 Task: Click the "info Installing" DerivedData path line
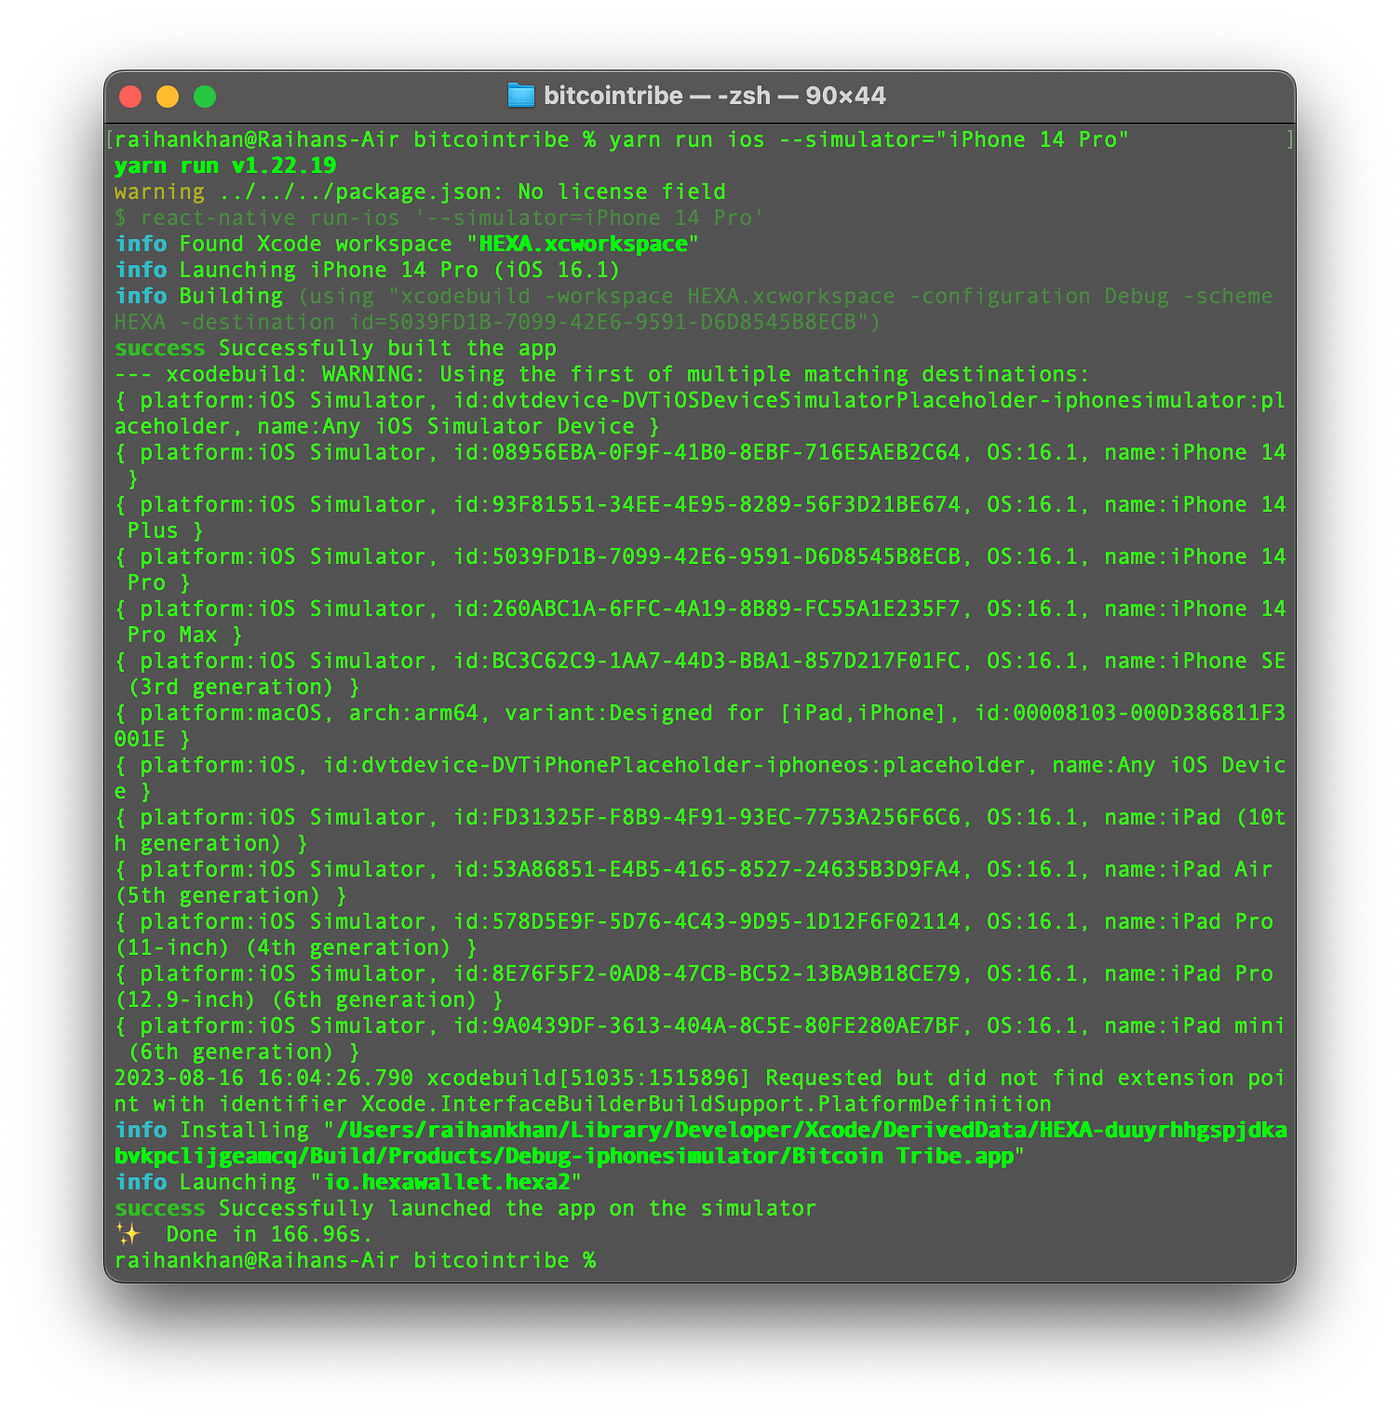[700, 1130]
